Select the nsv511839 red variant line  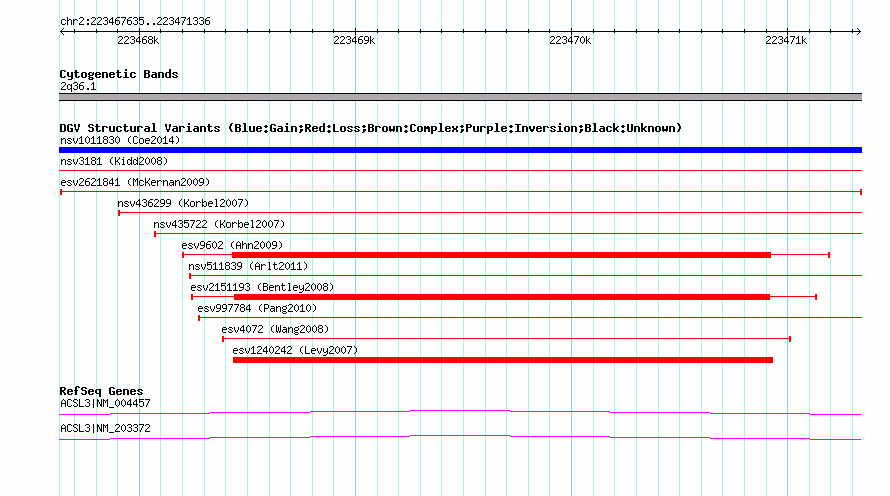(526, 276)
